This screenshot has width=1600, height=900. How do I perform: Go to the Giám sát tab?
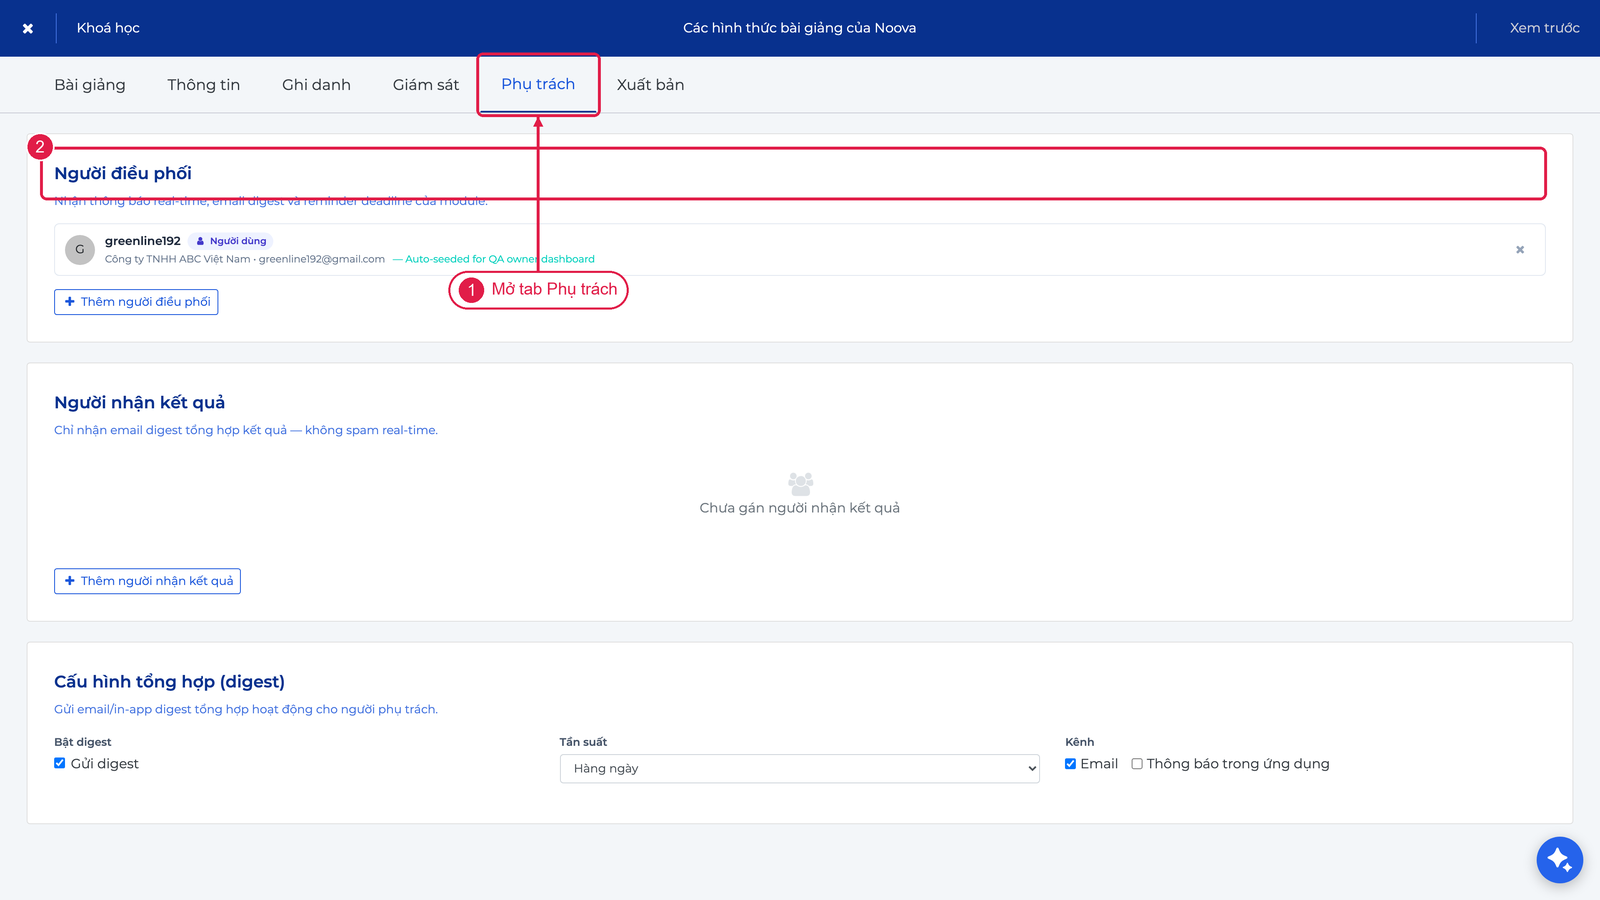point(426,85)
